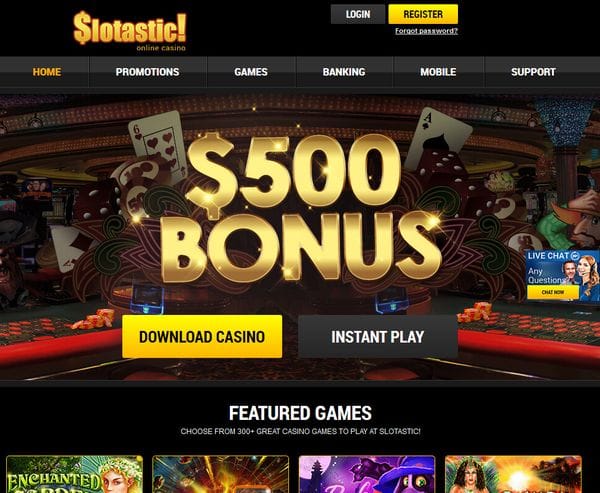Click the CHAT NOW button in live chat
Screen dimensions: 600x493
[553, 292]
